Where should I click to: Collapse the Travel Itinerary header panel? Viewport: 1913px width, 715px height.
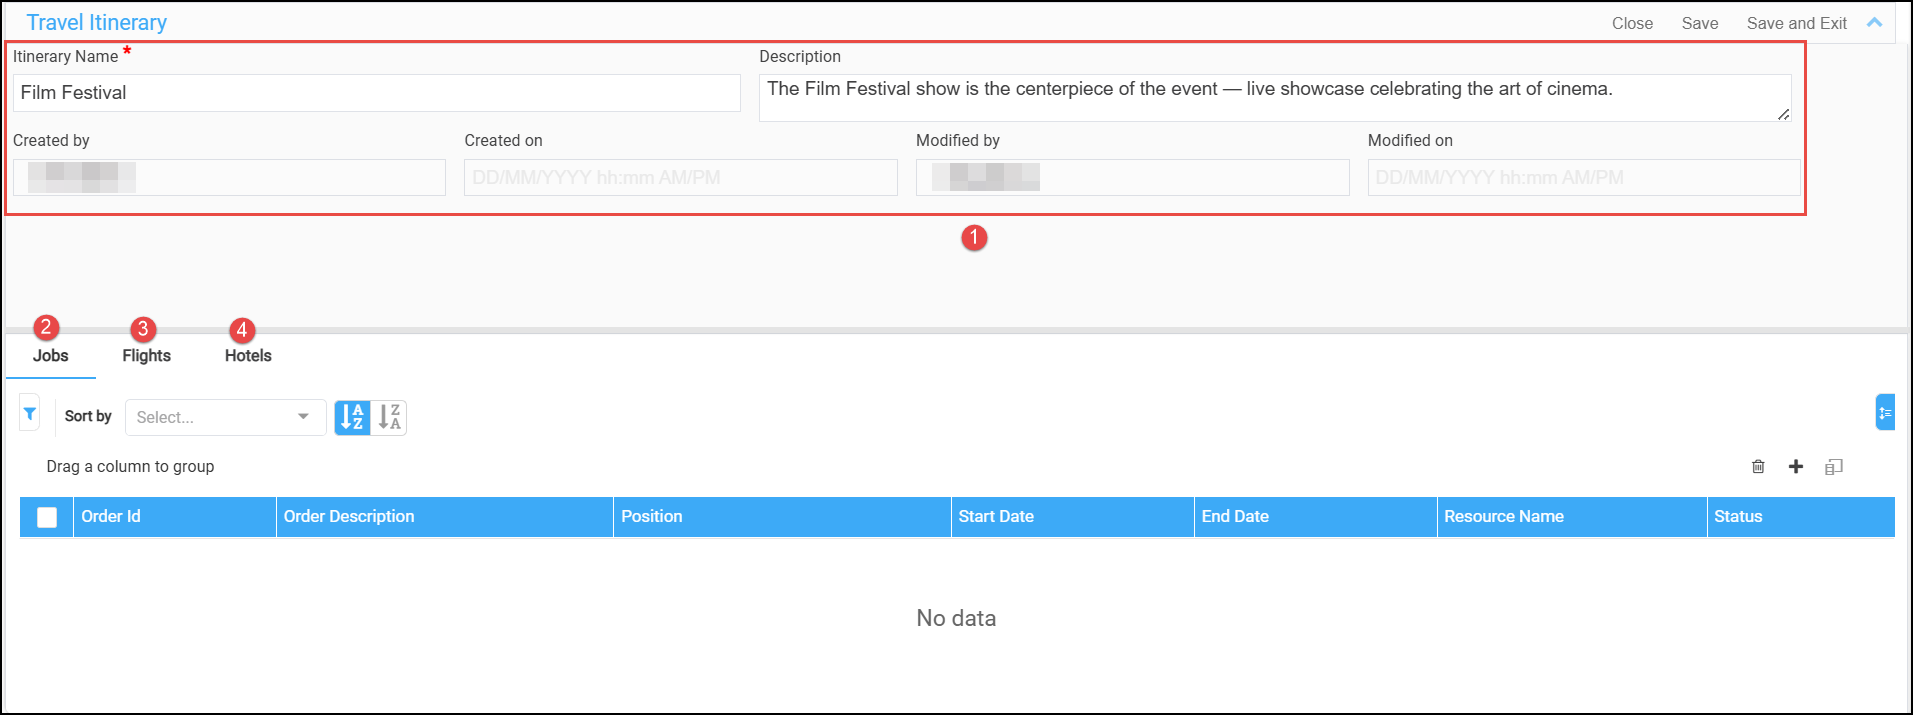pyautogui.click(x=1875, y=23)
